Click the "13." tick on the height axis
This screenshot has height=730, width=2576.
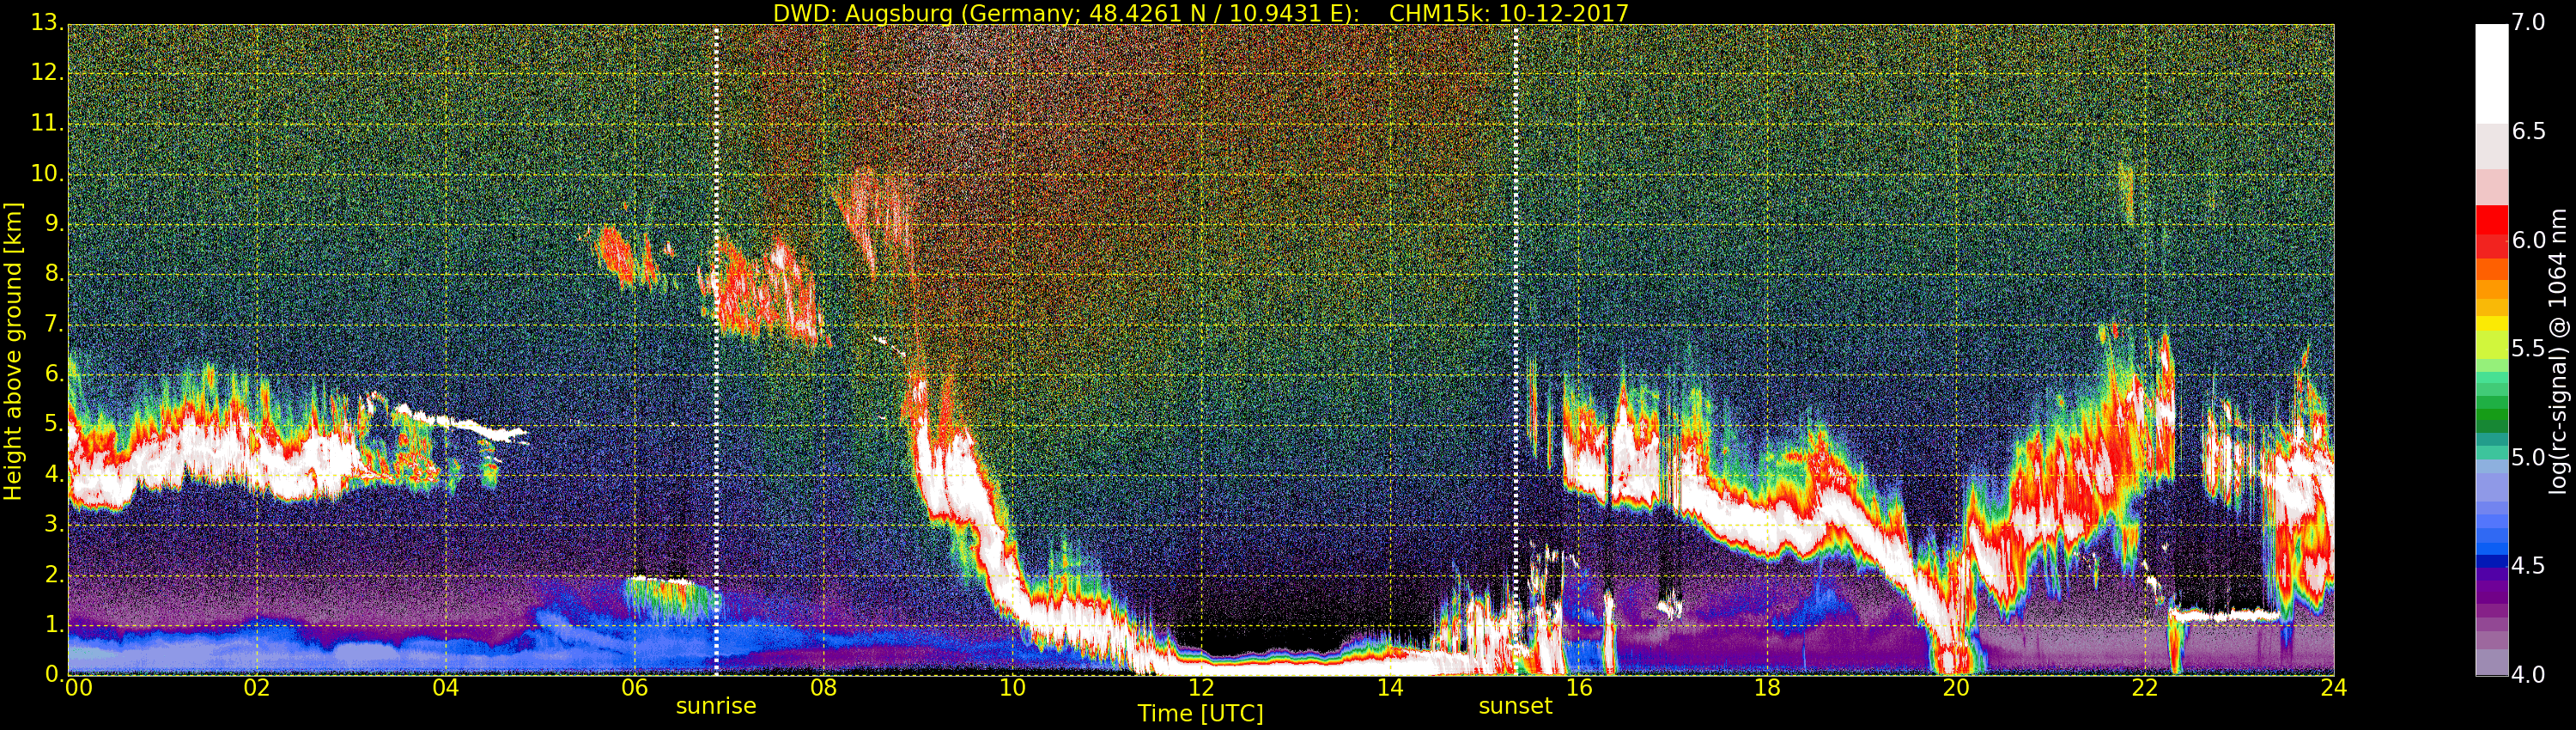coord(48,23)
